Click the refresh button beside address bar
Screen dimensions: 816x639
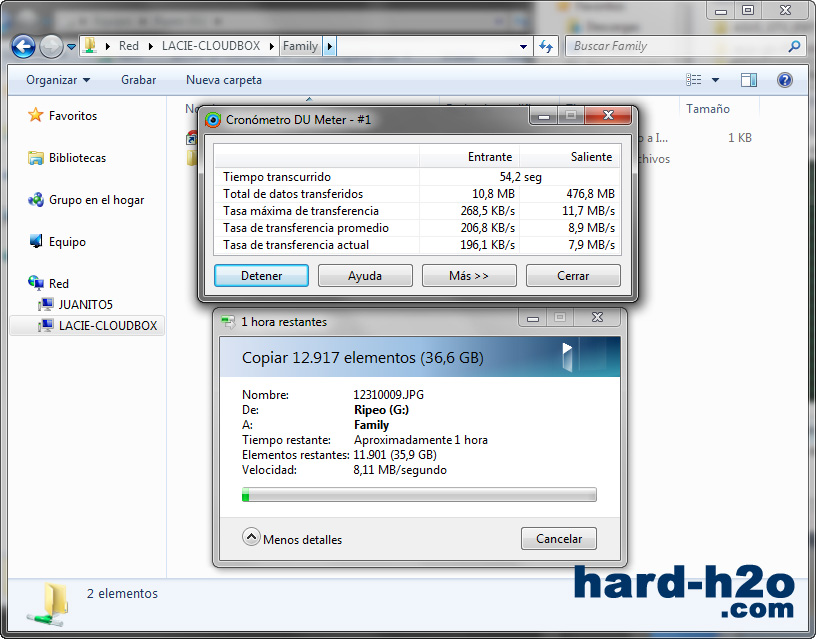point(546,46)
